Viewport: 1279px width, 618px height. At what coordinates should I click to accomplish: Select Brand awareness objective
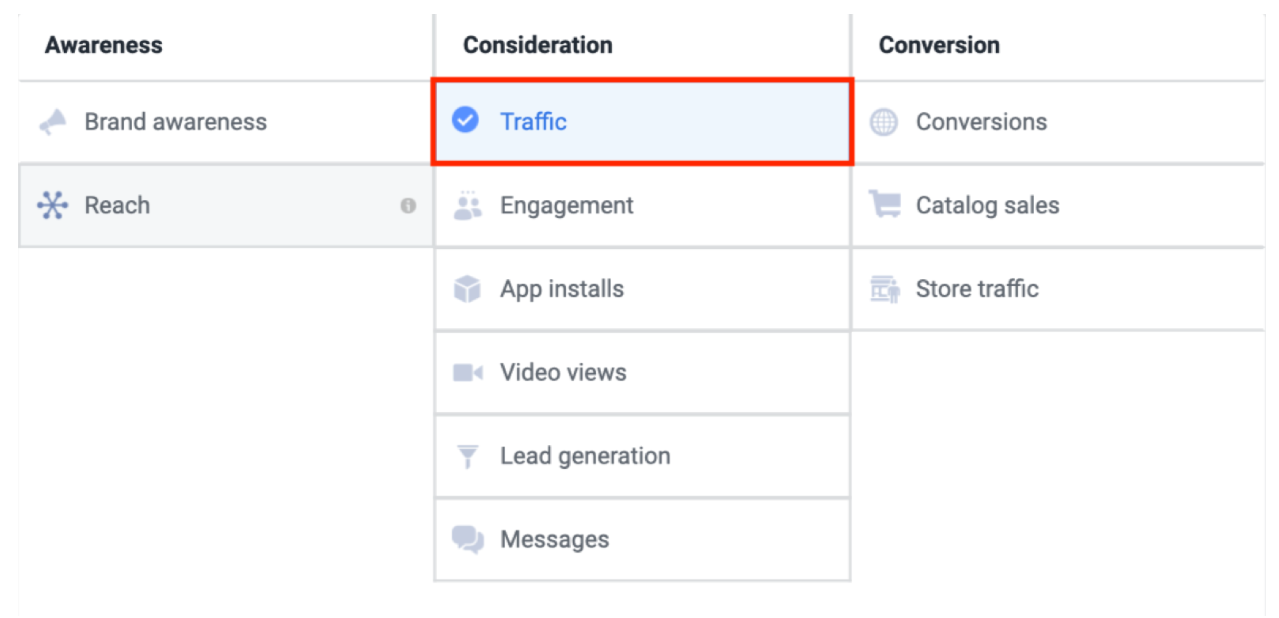[x=175, y=122]
